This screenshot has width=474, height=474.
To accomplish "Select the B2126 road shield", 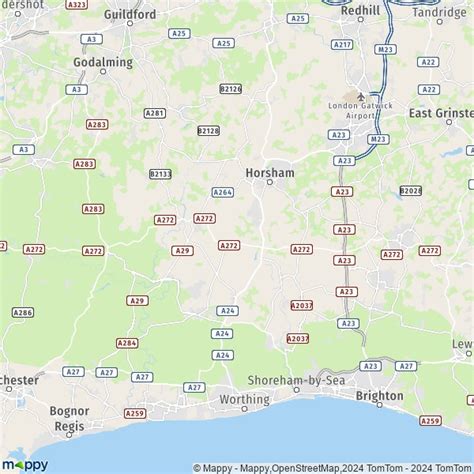I will 231,89.
